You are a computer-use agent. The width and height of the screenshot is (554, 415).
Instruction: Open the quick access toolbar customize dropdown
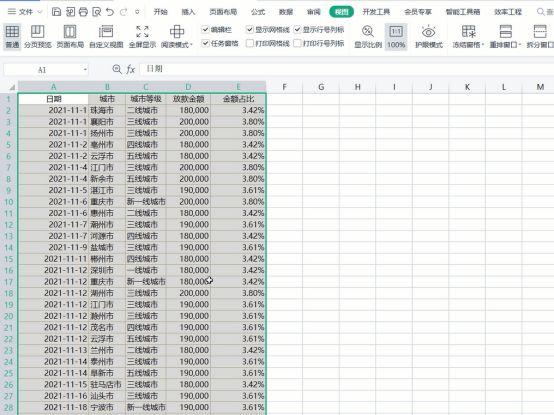137,12
